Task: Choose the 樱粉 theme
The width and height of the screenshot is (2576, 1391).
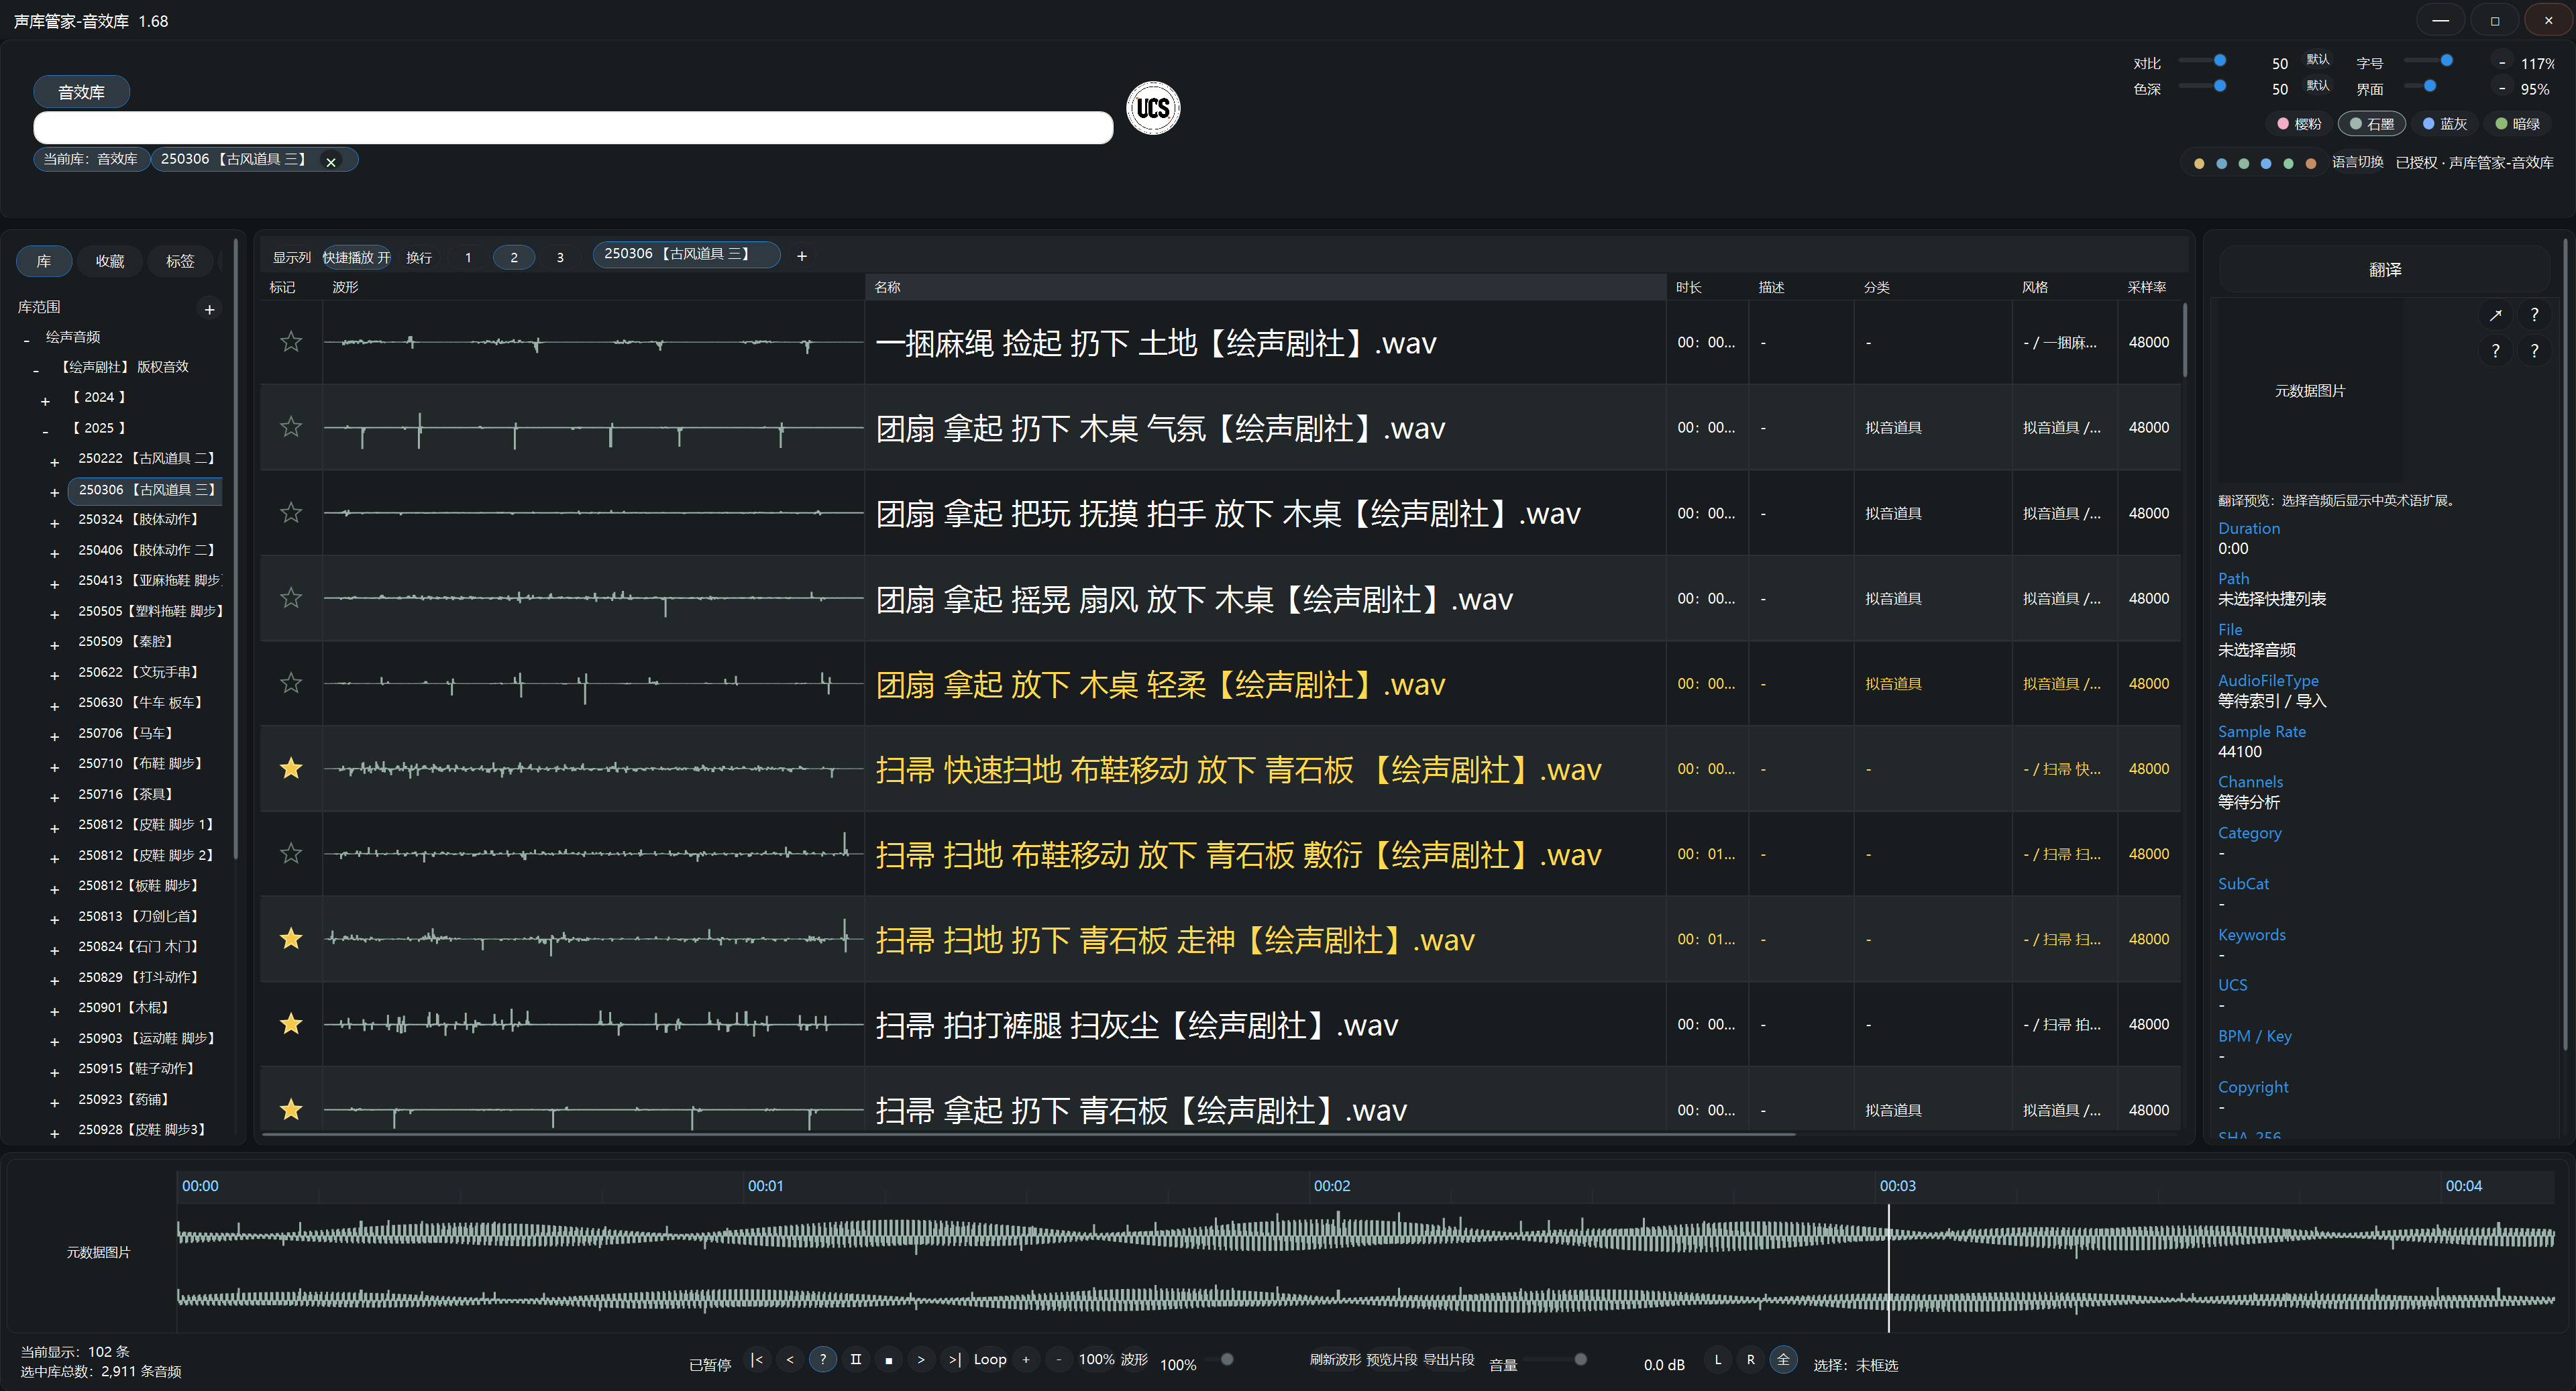Action: 2299,124
